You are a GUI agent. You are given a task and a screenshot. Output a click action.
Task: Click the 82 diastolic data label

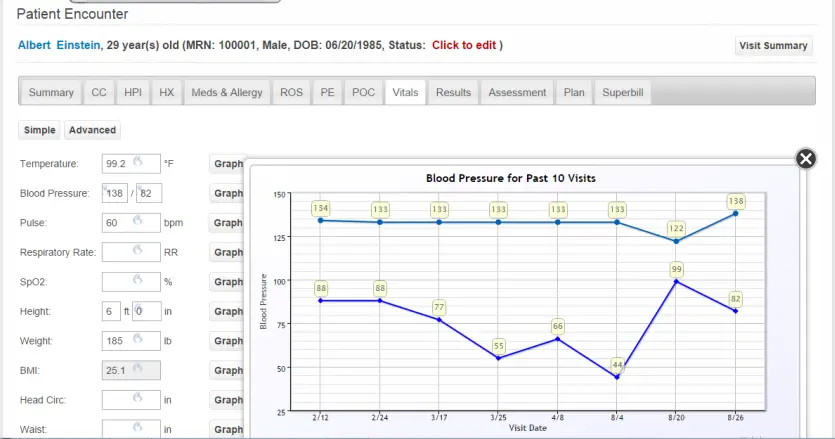735,299
